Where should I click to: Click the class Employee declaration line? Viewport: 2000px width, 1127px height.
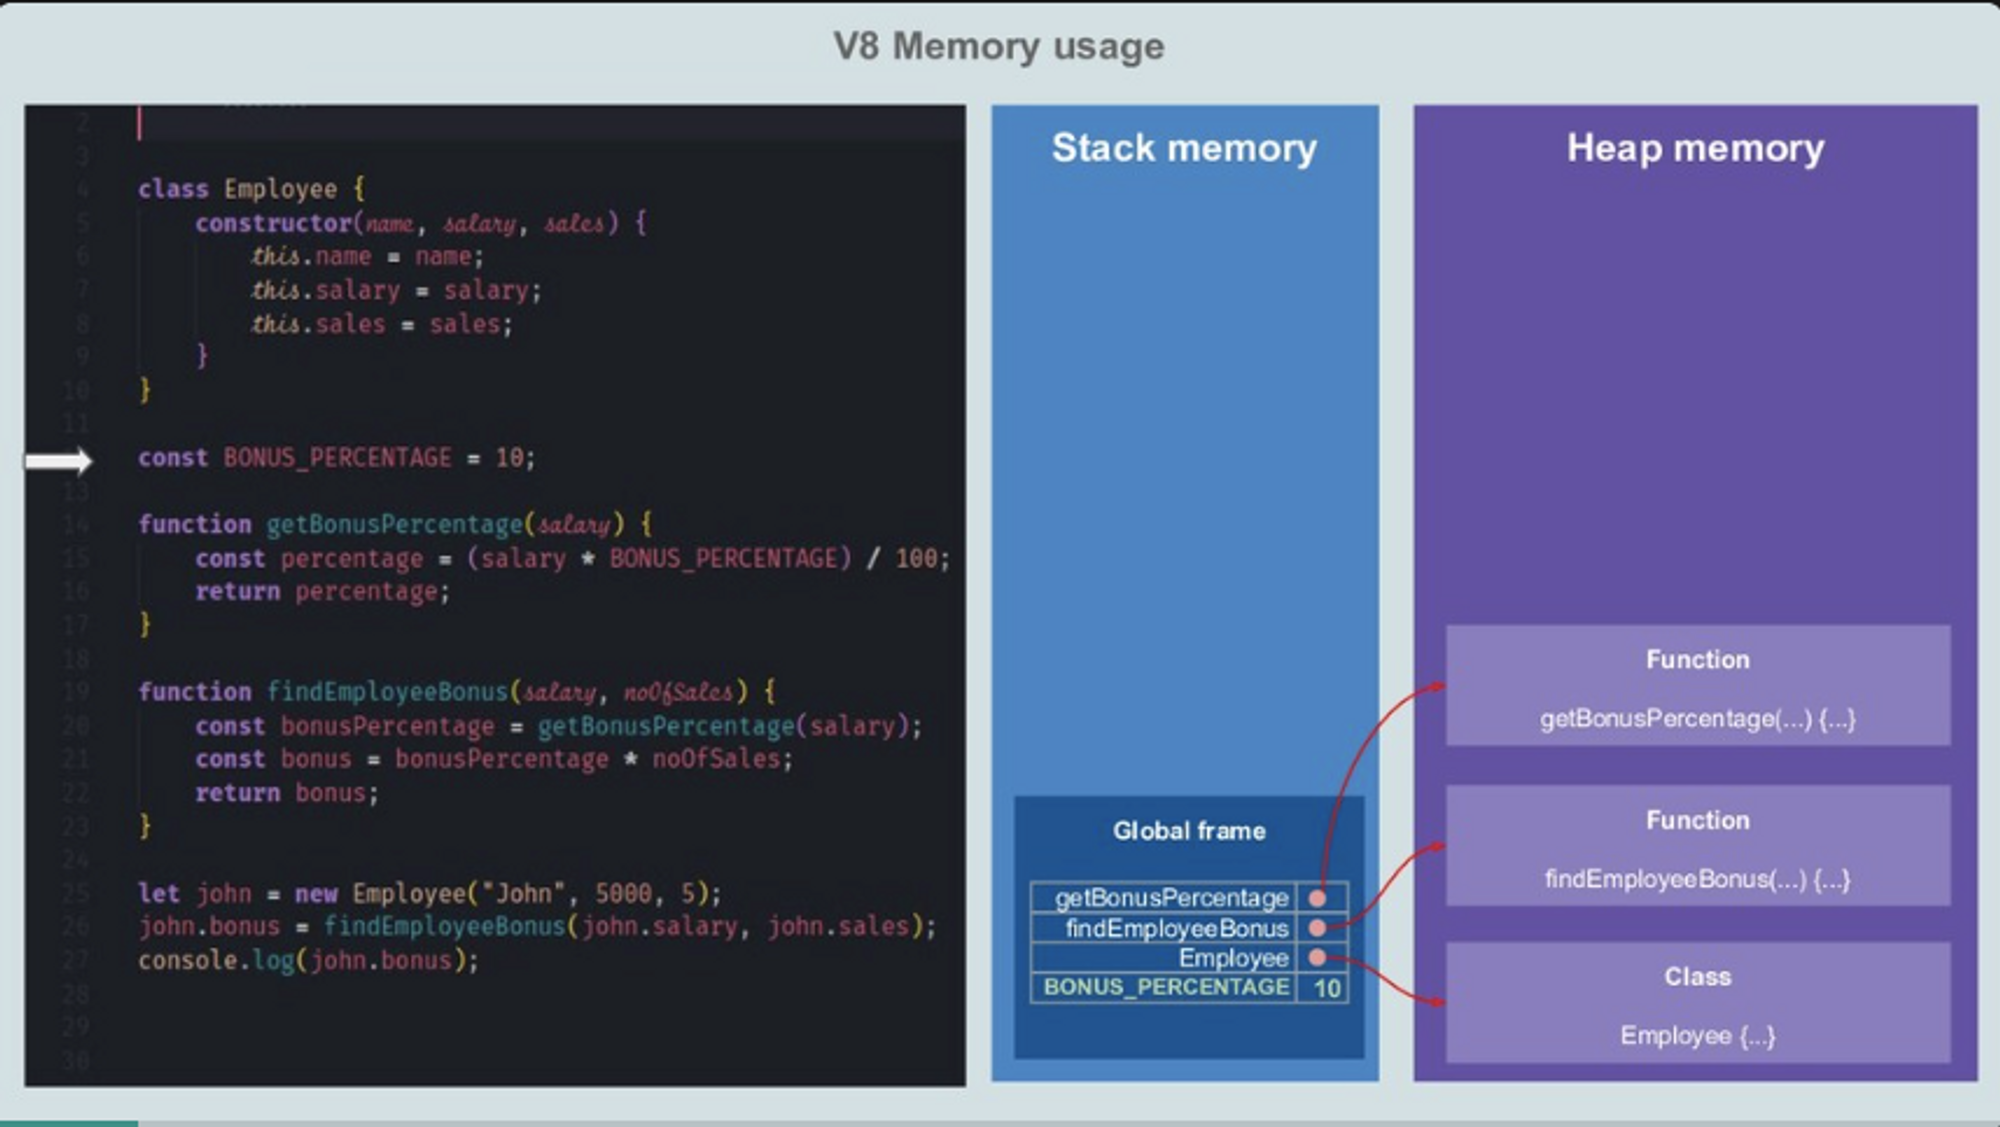[x=251, y=189]
